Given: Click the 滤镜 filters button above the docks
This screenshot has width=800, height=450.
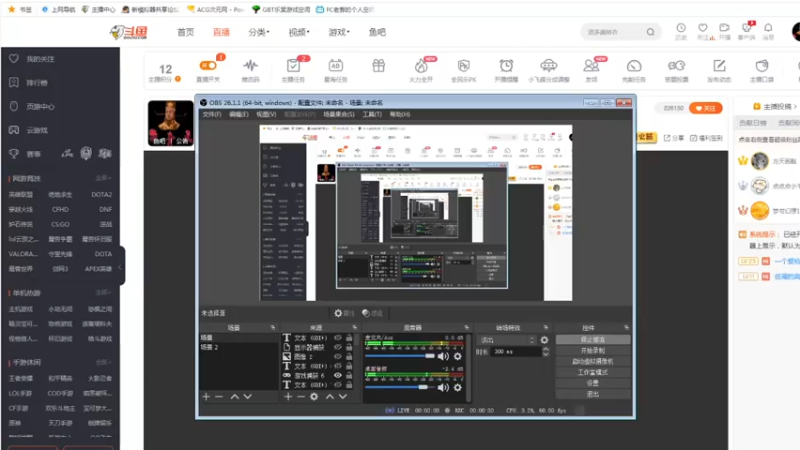Looking at the screenshot, I should (x=372, y=313).
